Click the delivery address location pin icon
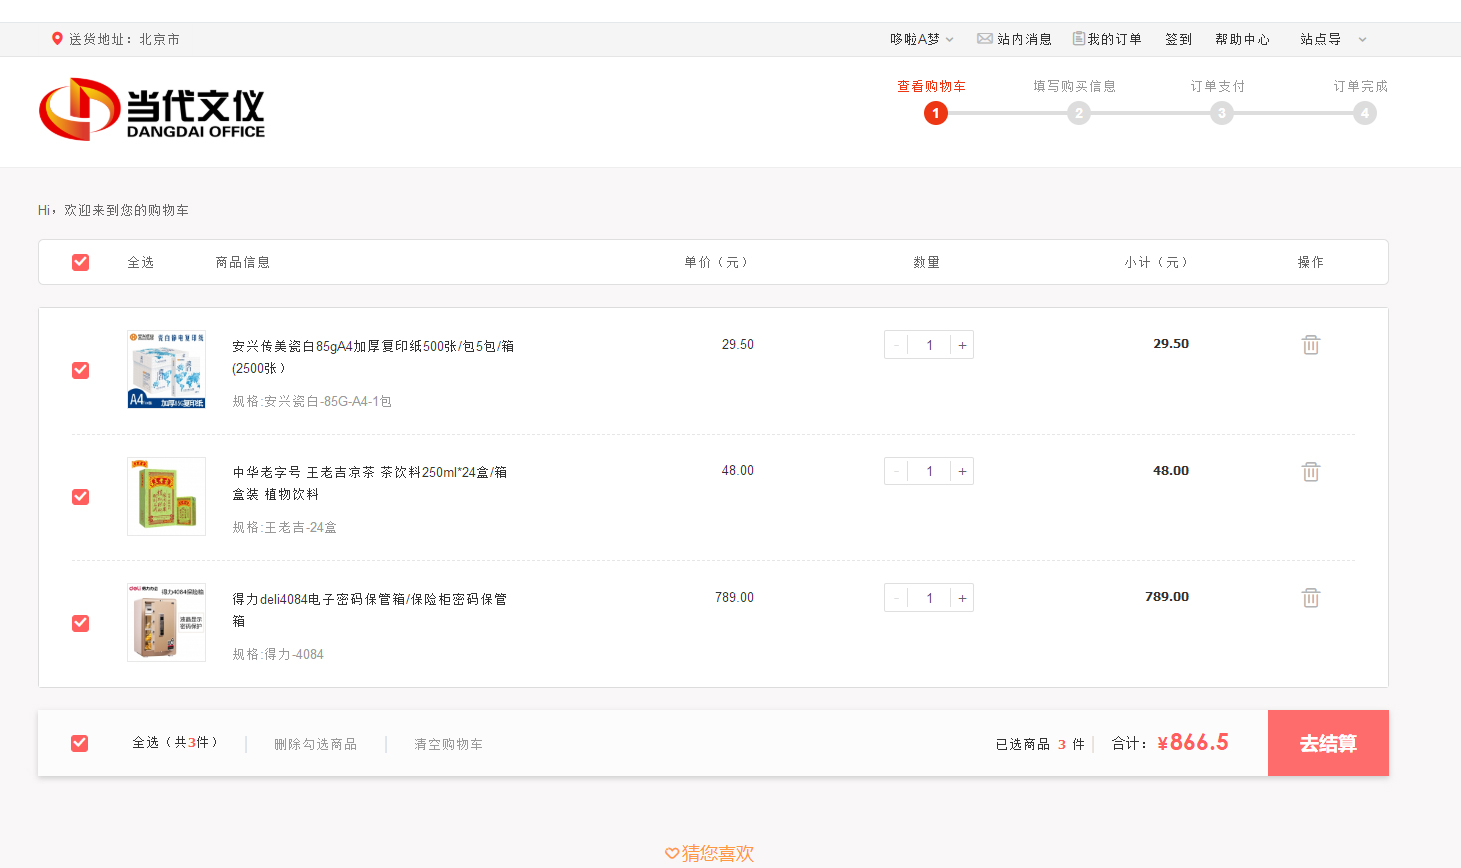This screenshot has width=1461, height=868. pyautogui.click(x=57, y=38)
